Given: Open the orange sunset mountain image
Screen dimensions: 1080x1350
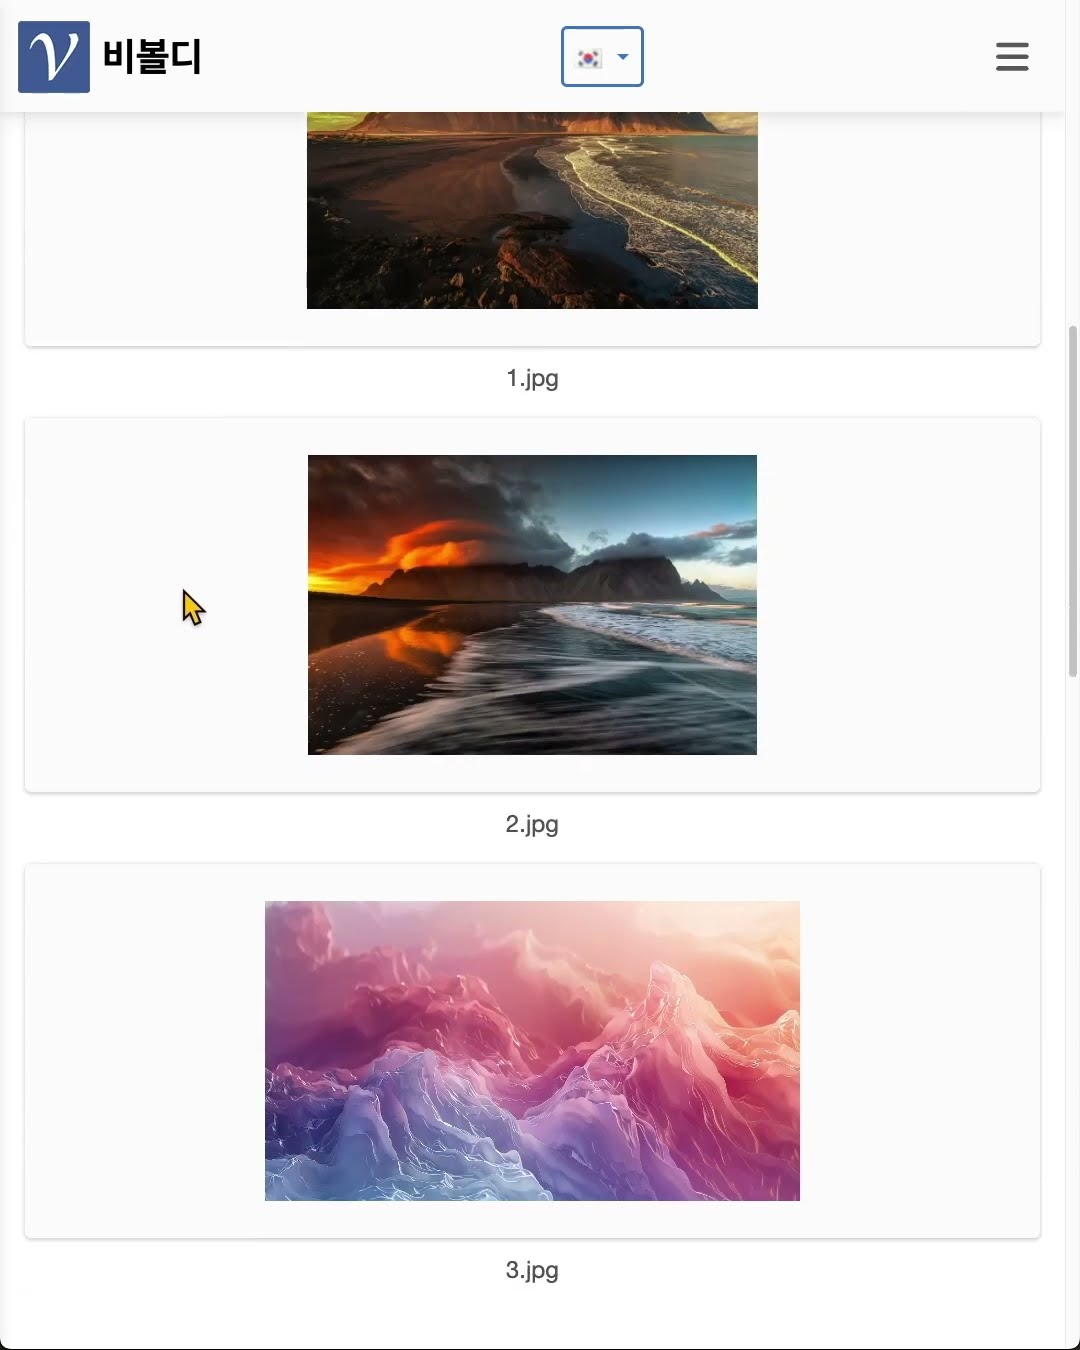Looking at the screenshot, I should point(532,605).
